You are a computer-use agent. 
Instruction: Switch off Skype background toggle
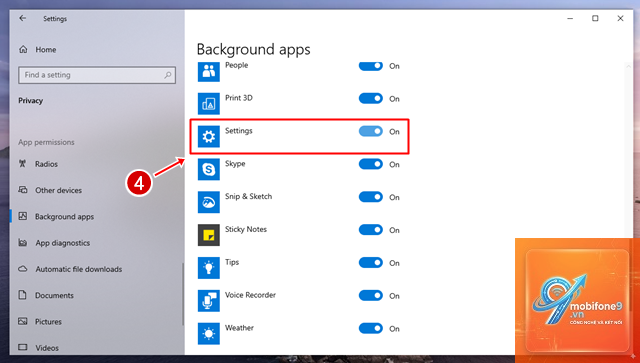[x=371, y=164]
